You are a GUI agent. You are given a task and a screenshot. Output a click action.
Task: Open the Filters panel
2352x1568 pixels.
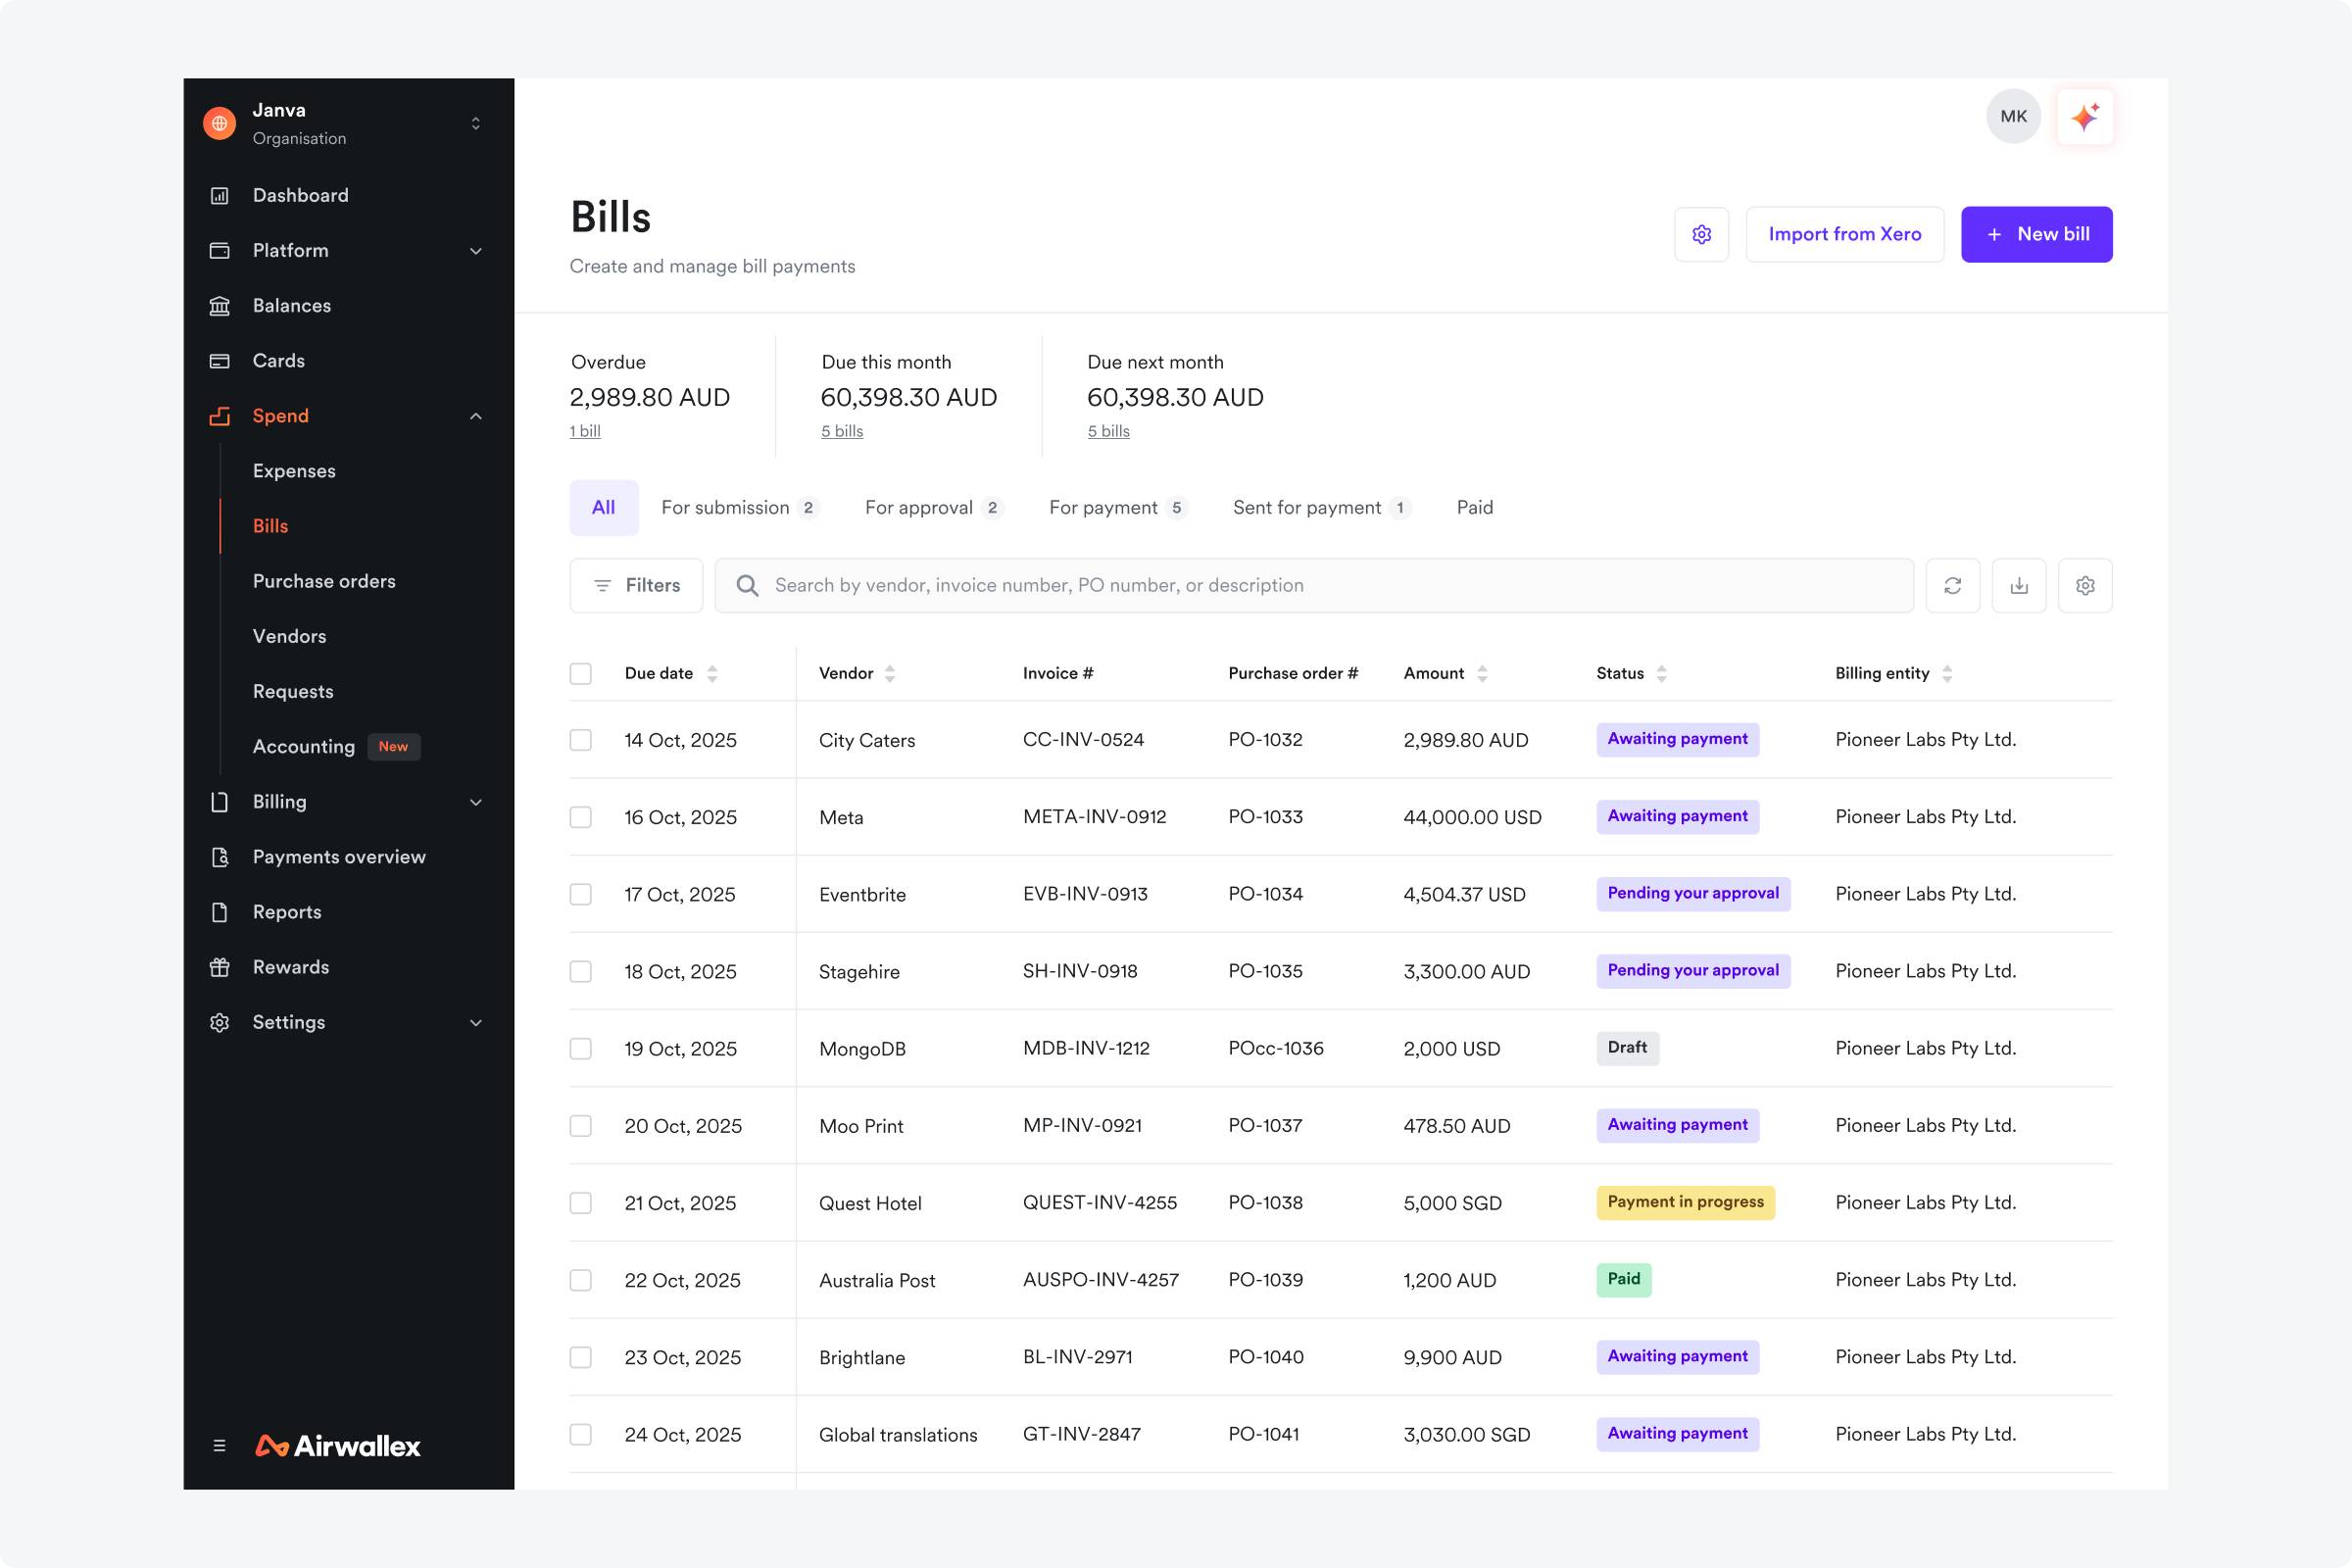pos(636,585)
